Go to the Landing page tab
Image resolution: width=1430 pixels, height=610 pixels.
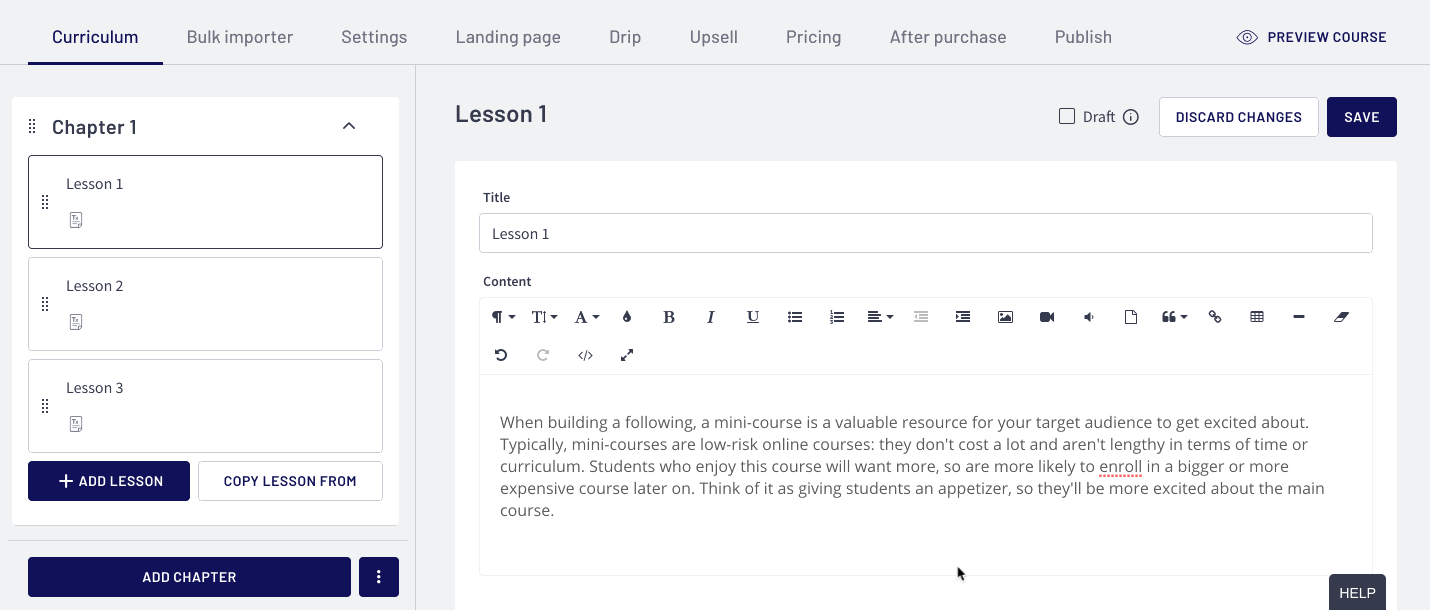(508, 37)
